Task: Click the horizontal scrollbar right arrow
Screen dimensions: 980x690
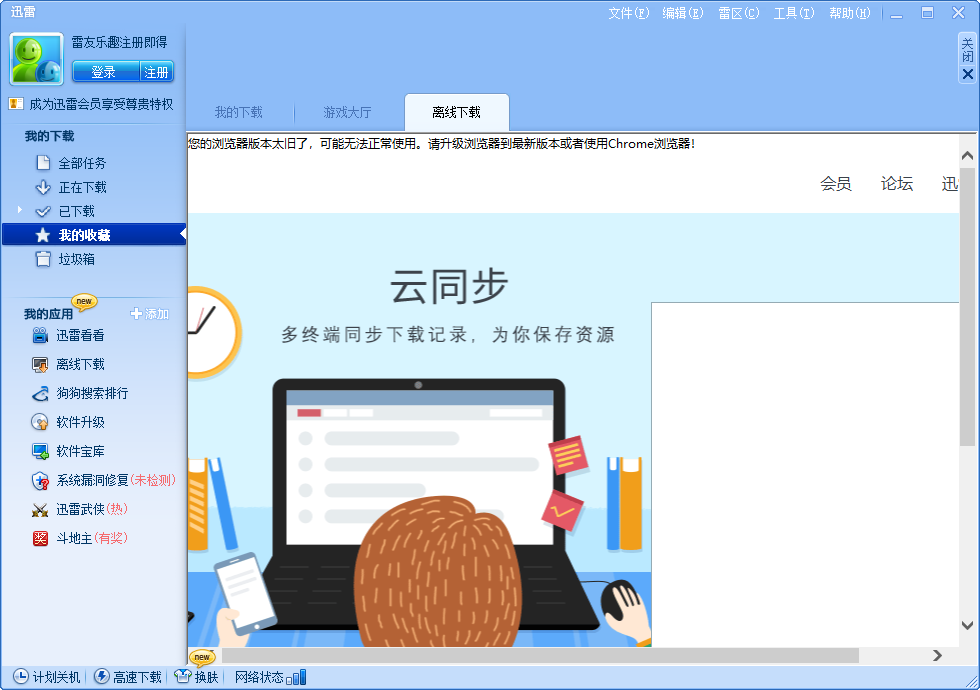Action: click(937, 655)
